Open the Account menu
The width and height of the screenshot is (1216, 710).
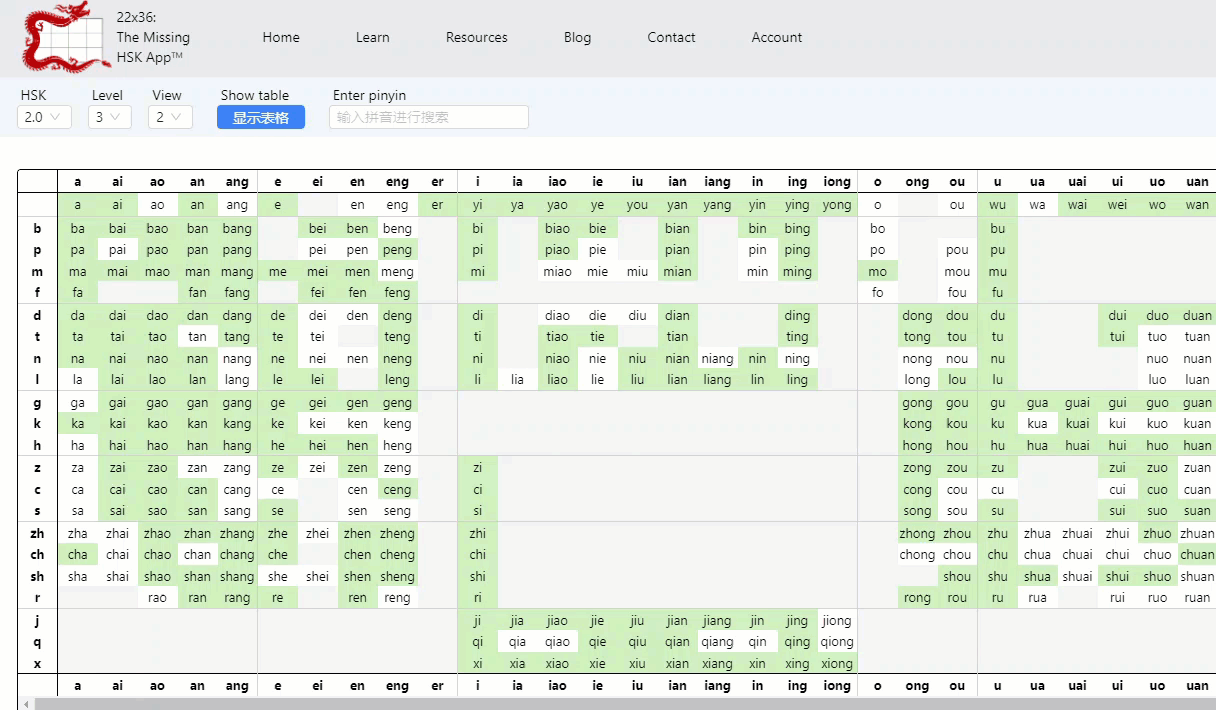click(x=776, y=37)
